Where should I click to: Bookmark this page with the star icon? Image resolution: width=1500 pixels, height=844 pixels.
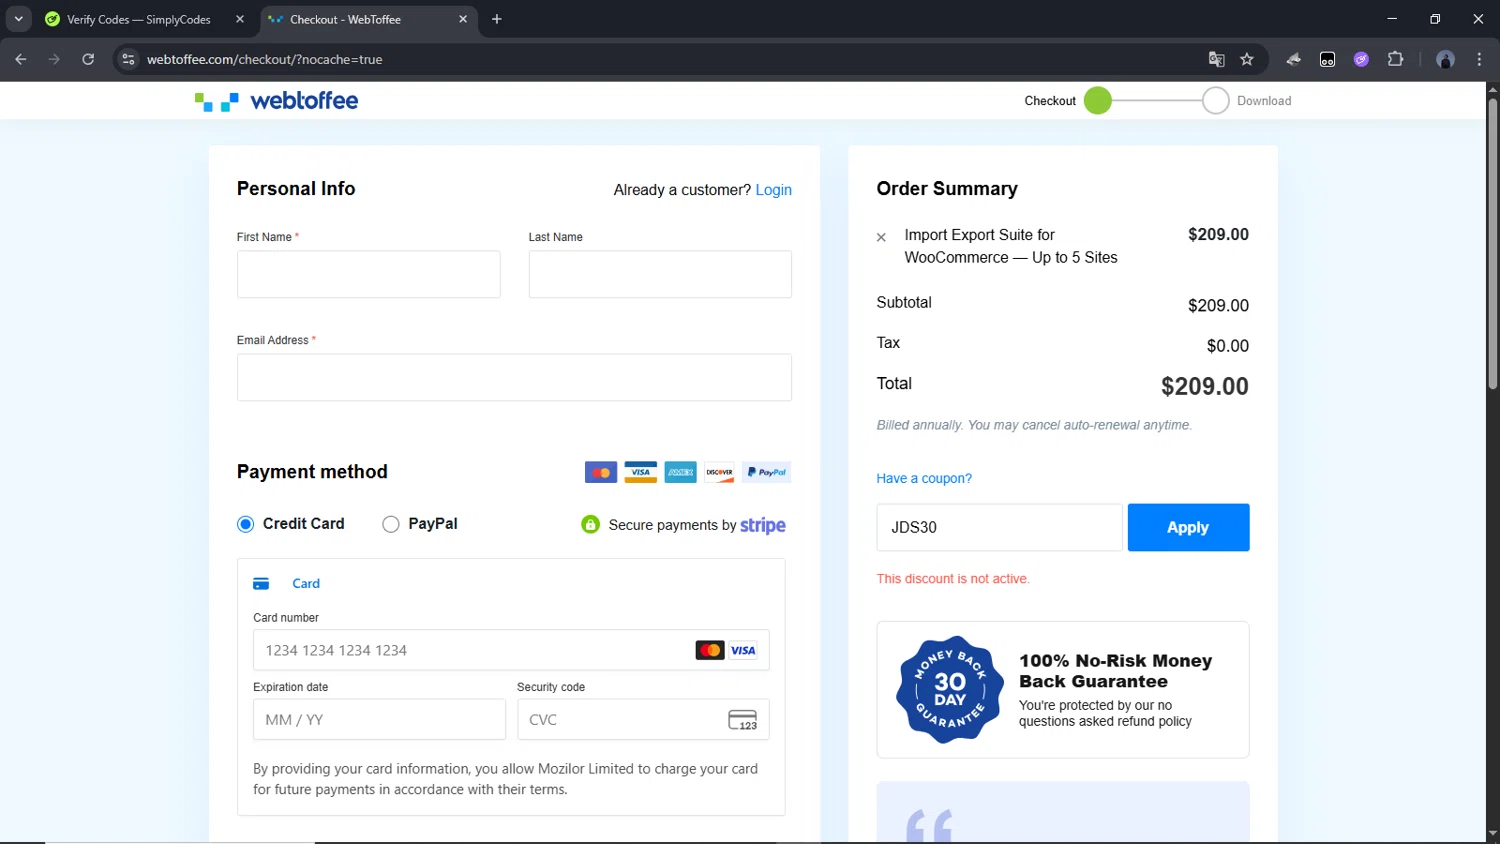click(x=1247, y=59)
